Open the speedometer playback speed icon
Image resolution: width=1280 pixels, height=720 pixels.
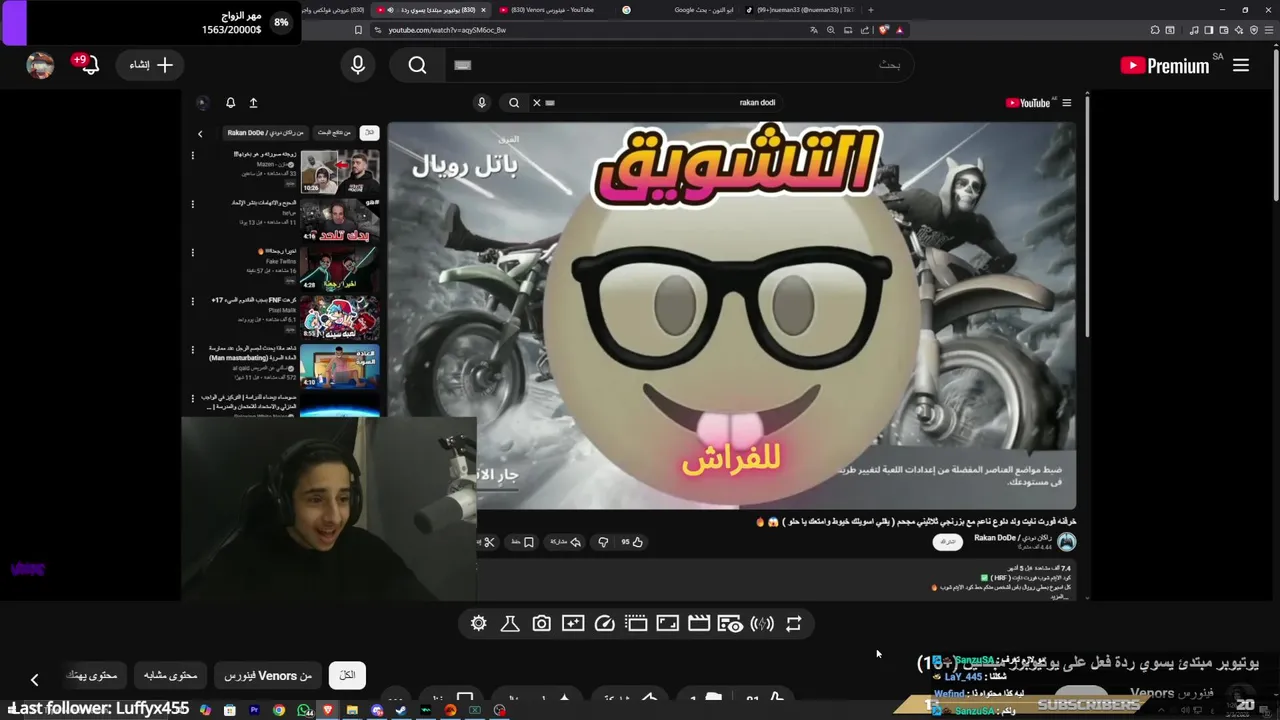pyautogui.click(x=605, y=624)
